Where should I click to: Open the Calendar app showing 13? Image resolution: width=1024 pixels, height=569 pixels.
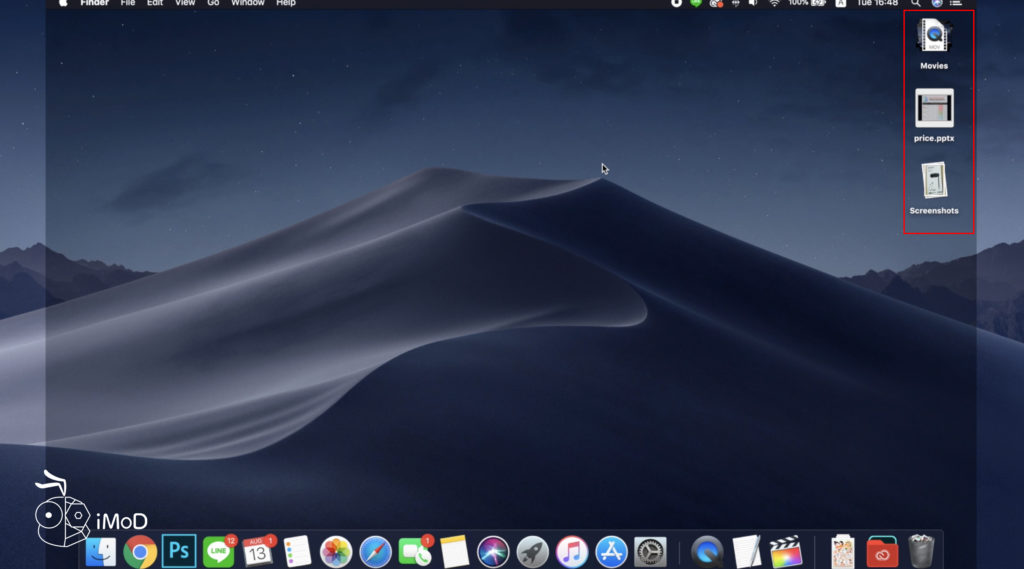coord(258,553)
